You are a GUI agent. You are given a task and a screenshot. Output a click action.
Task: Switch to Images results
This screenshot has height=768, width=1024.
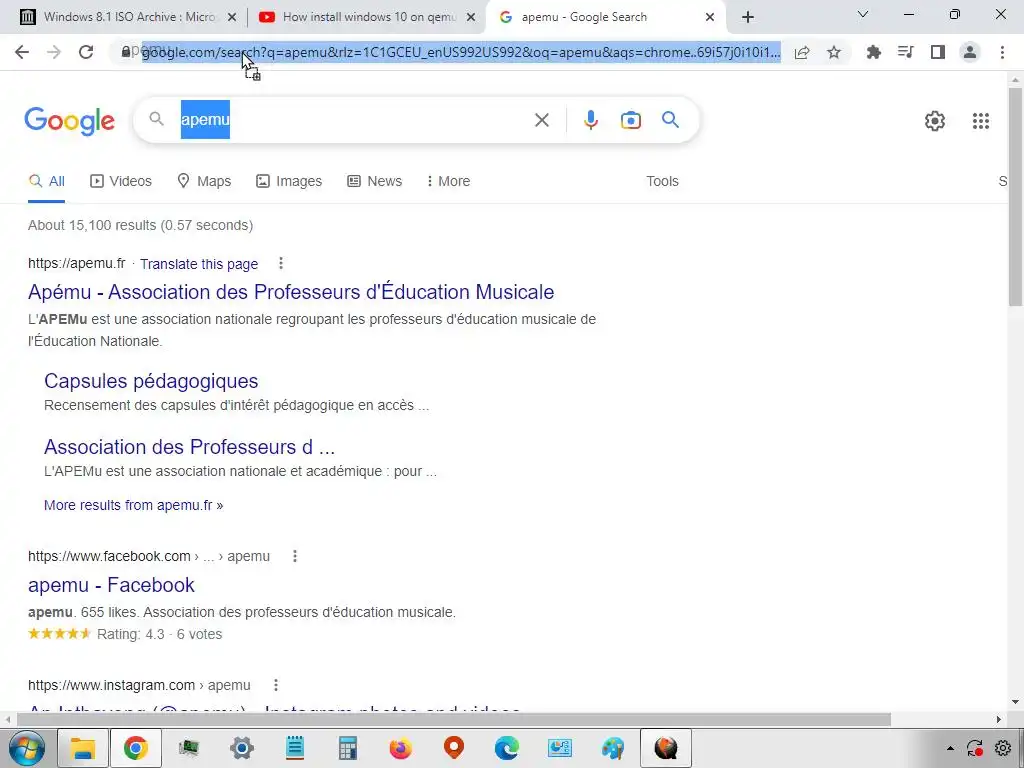[x=289, y=181]
